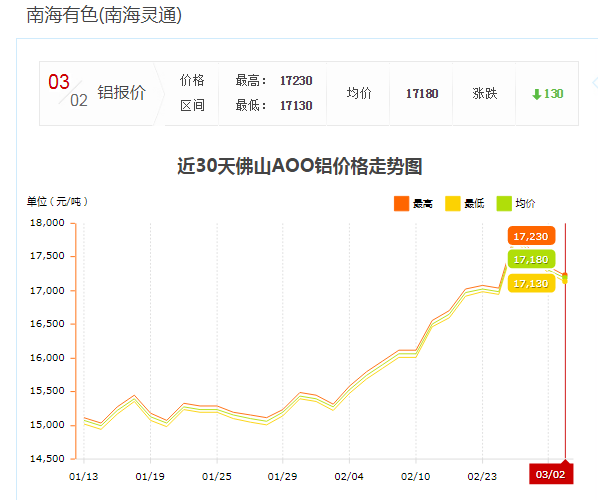Click the chart title 近30天佛山AOO铝价格走势图
The image size is (598, 500).
pyautogui.click(x=300, y=167)
